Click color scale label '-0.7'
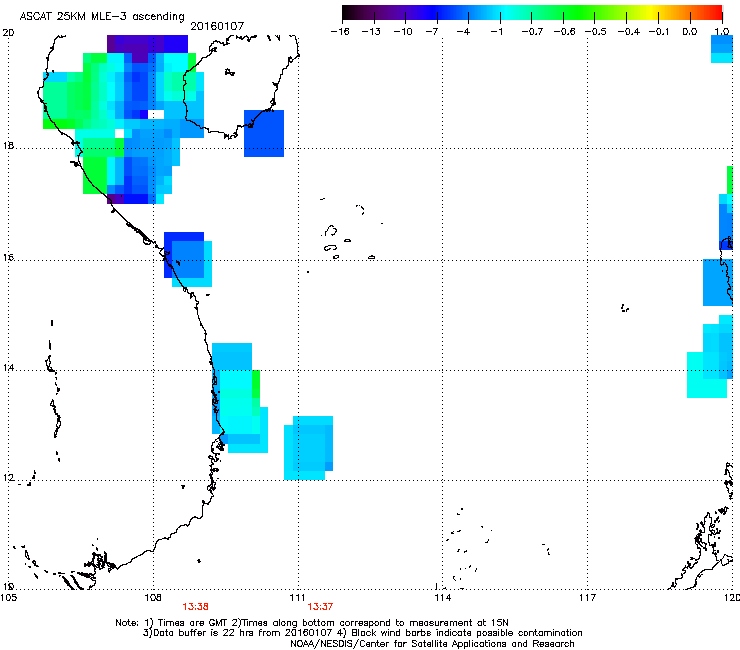Image resolution: width=740 pixels, height=650 pixels. pos(532,32)
